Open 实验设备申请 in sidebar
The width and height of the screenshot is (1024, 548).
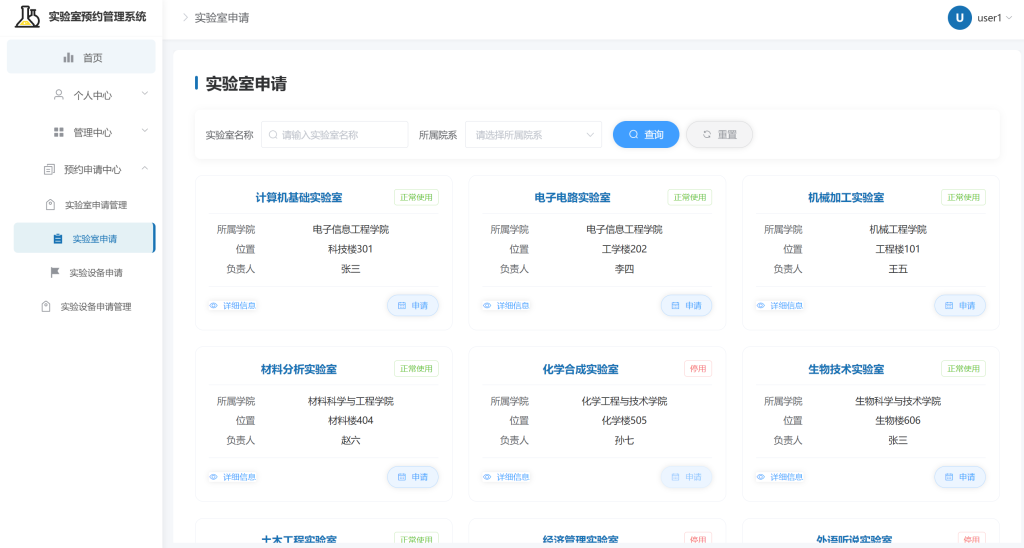[85, 272]
